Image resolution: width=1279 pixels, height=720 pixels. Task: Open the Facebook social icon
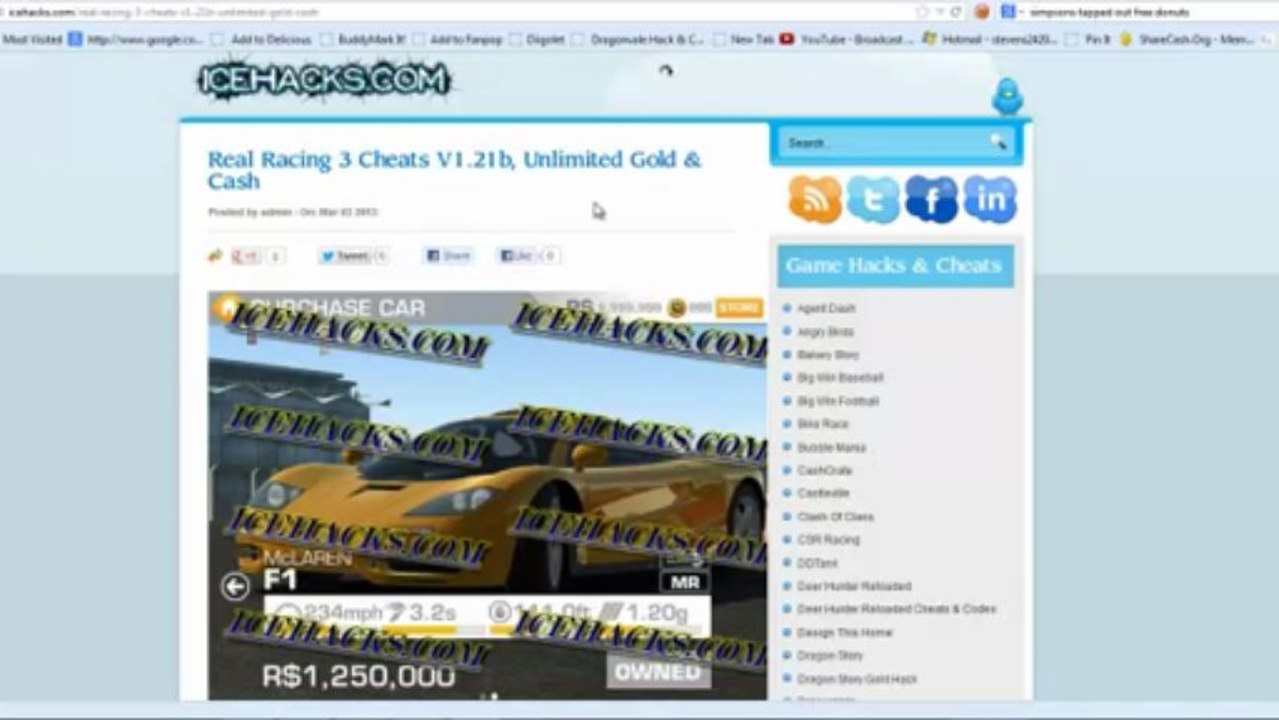pos(931,199)
